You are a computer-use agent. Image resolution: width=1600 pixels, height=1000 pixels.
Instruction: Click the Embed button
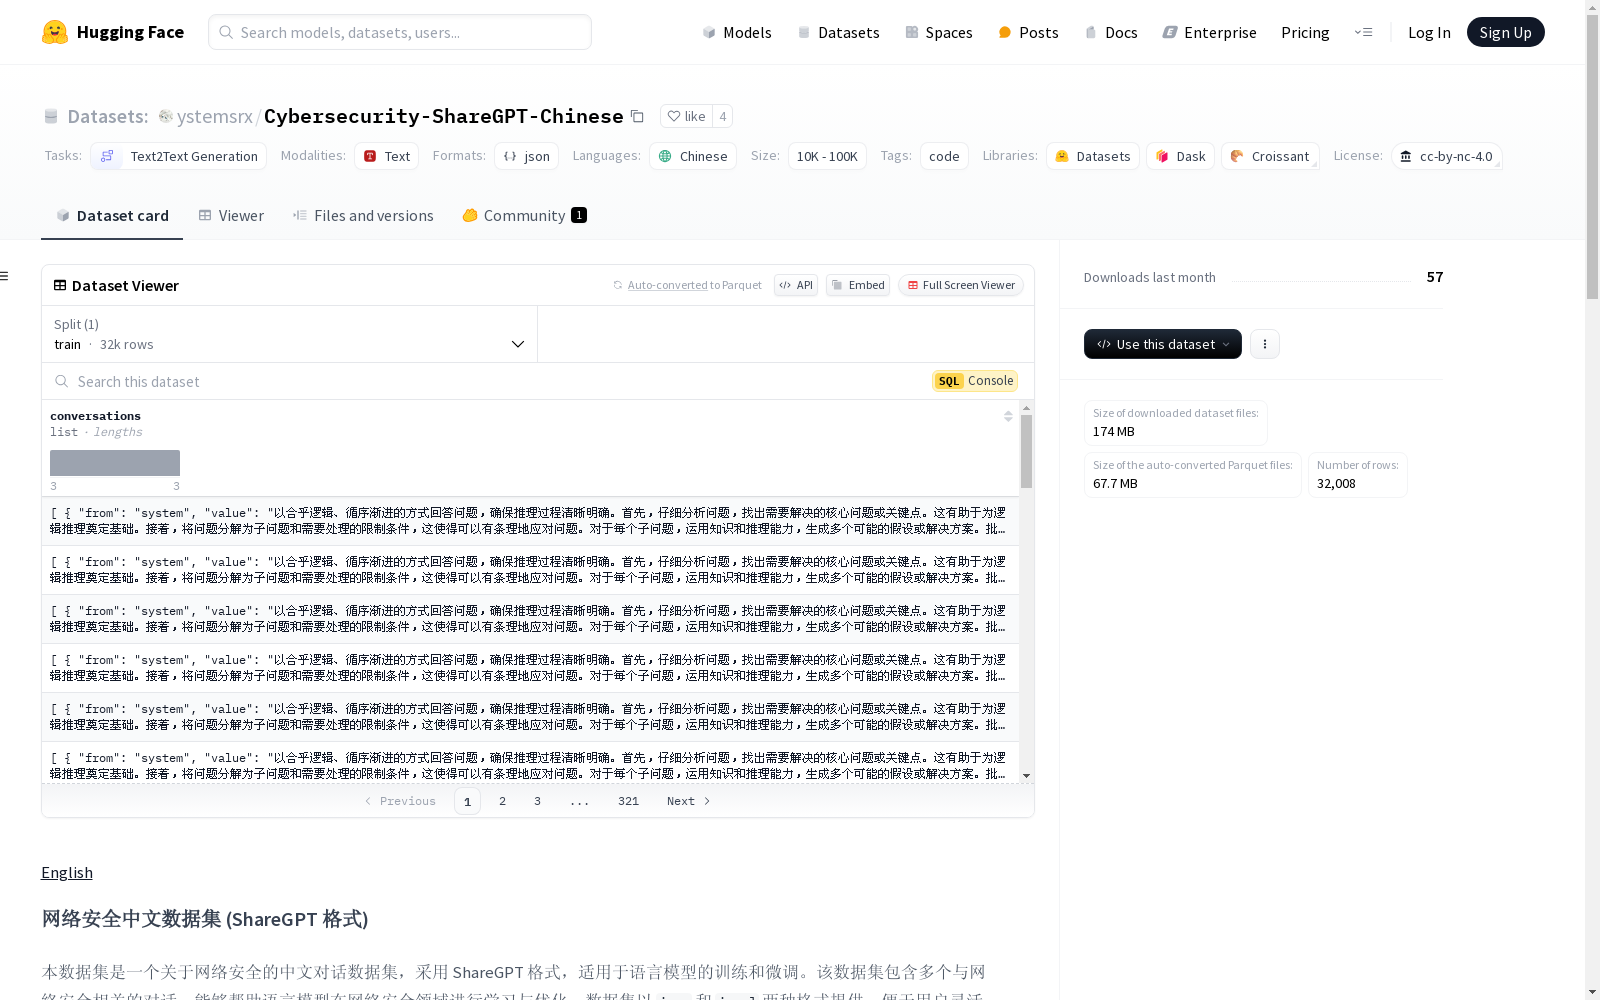[858, 285]
